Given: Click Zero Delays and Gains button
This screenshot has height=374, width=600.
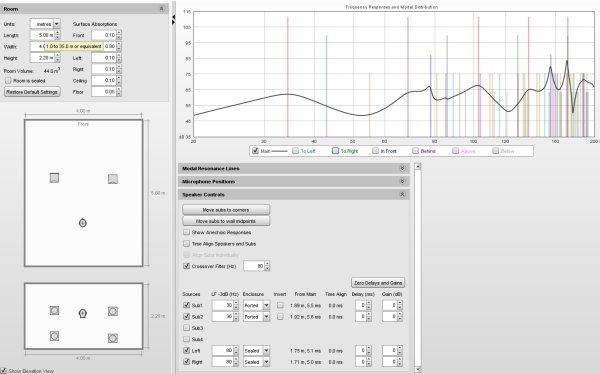Looking at the screenshot, I should pyautogui.click(x=378, y=283).
